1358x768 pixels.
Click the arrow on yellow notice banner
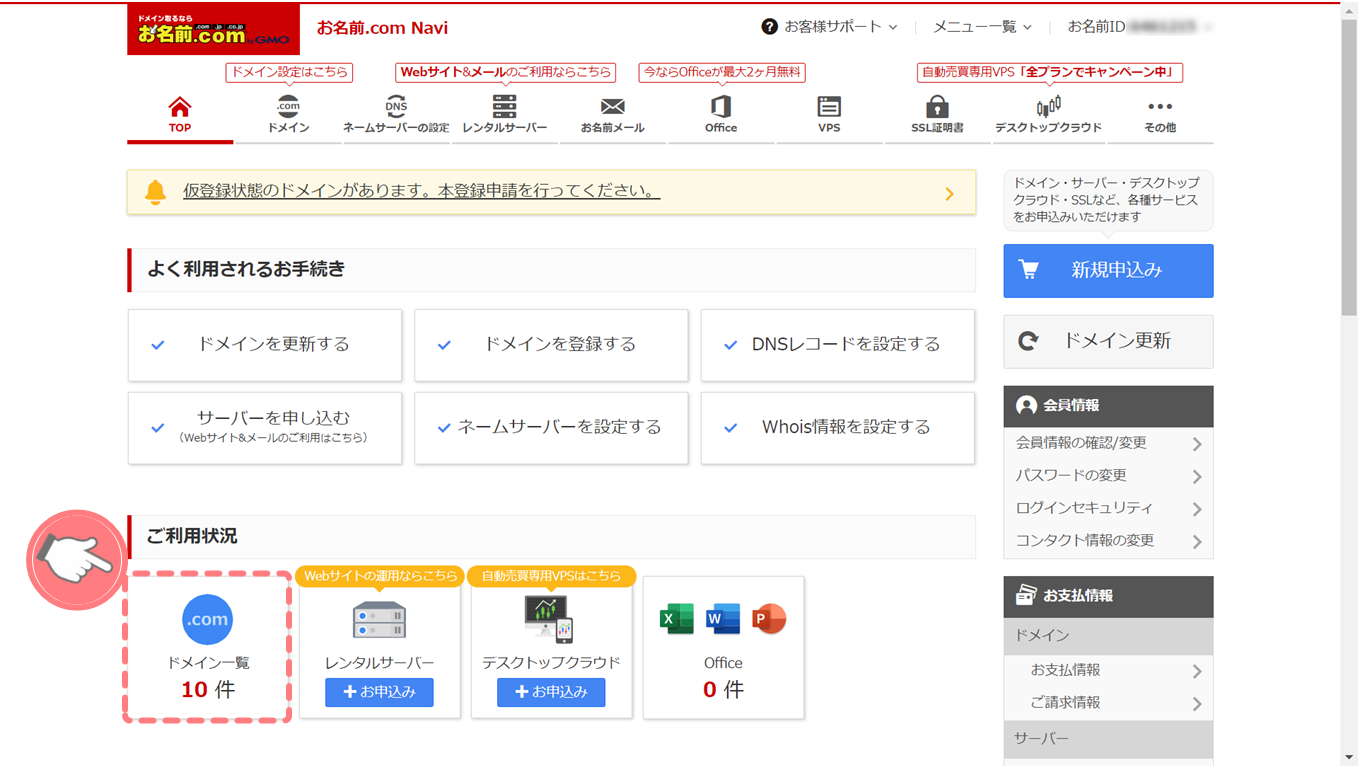[x=950, y=193]
